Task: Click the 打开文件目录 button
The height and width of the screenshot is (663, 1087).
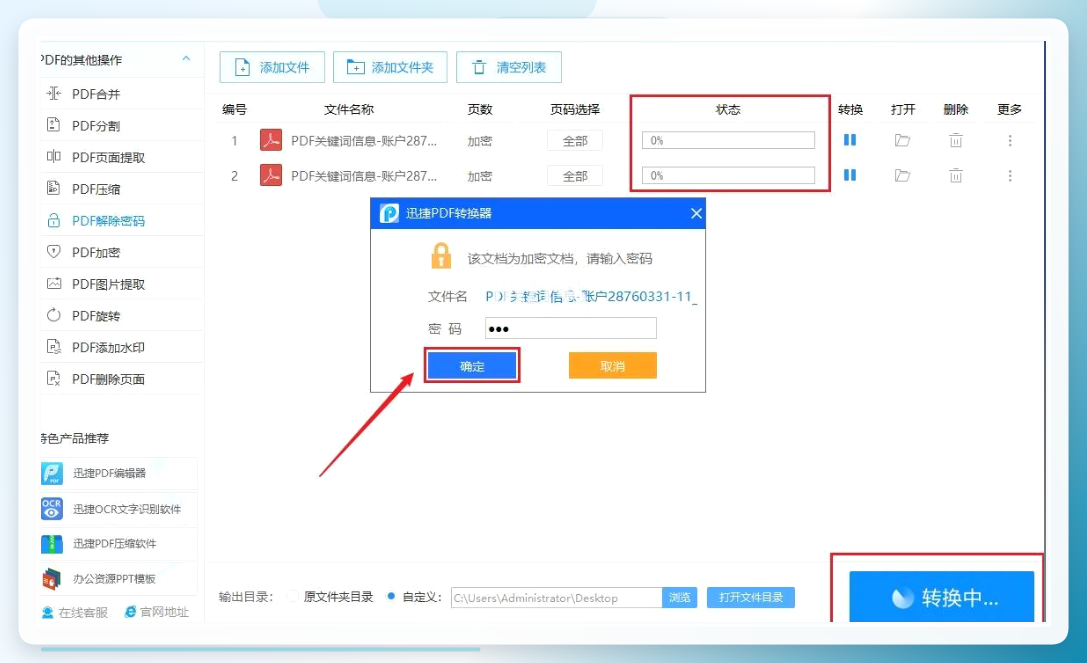Action: [751, 597]
